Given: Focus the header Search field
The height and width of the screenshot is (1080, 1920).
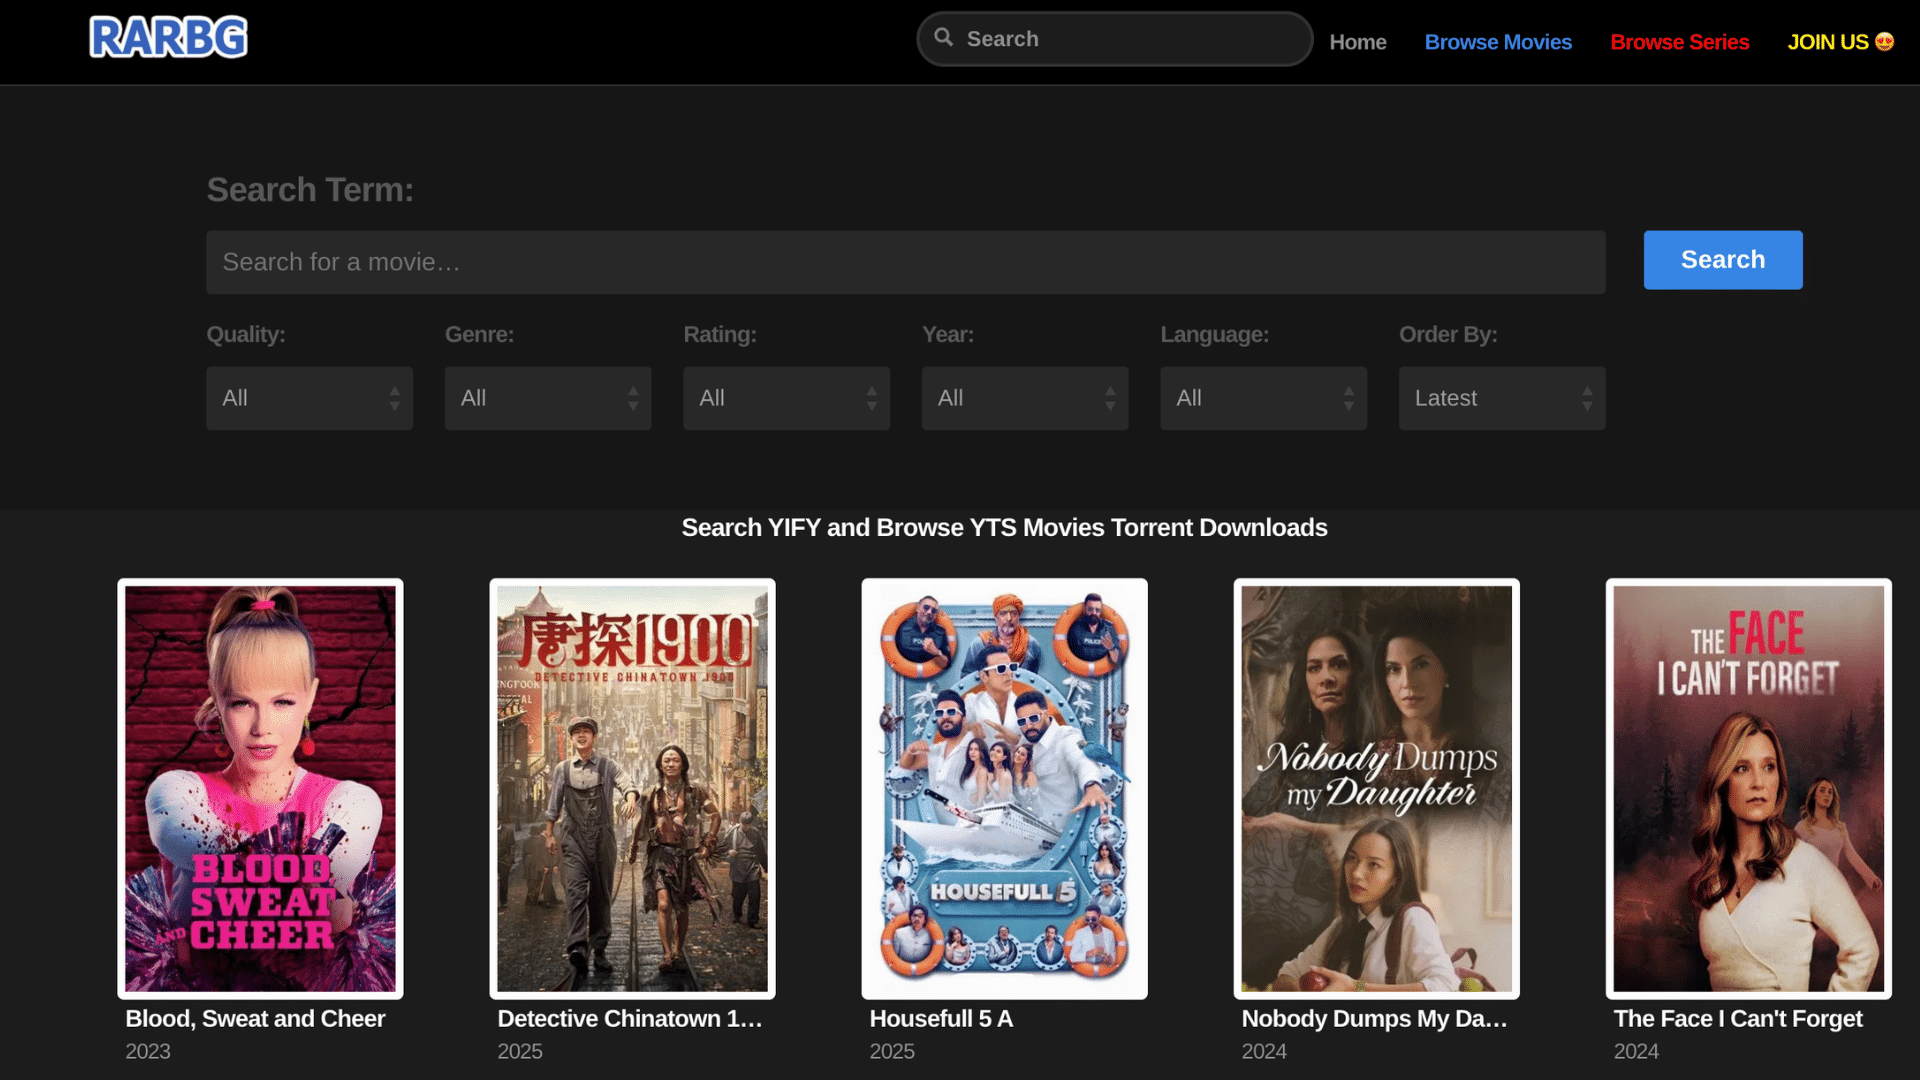Looking at the screenshot, I should pyautogui.click(x=1114, y=39).
